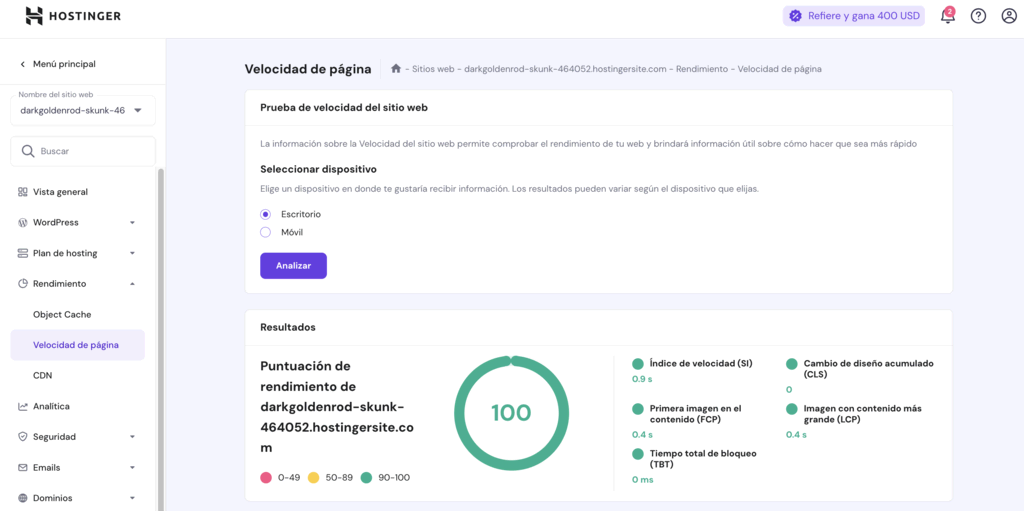Click the Emails envelope icon
The image size is (1024, 511).
pyautogui.click(x=22, y=468)
